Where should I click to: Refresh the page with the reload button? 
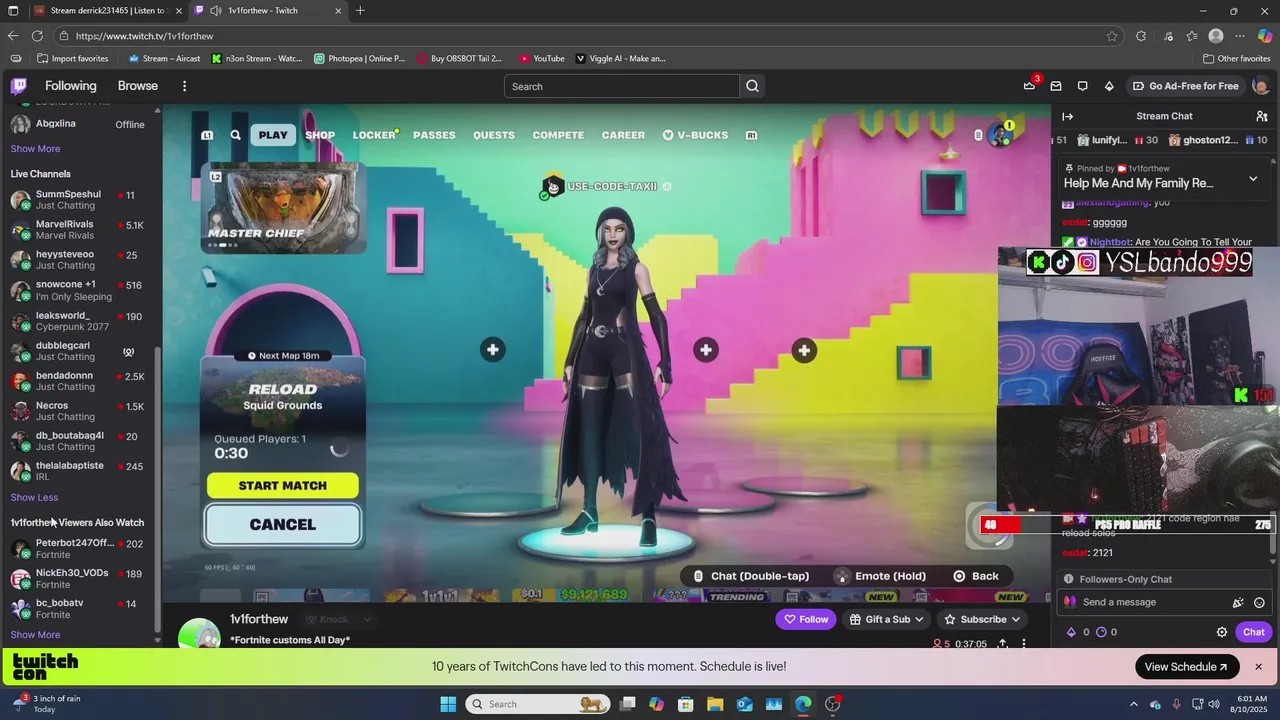tap(37, 36)
